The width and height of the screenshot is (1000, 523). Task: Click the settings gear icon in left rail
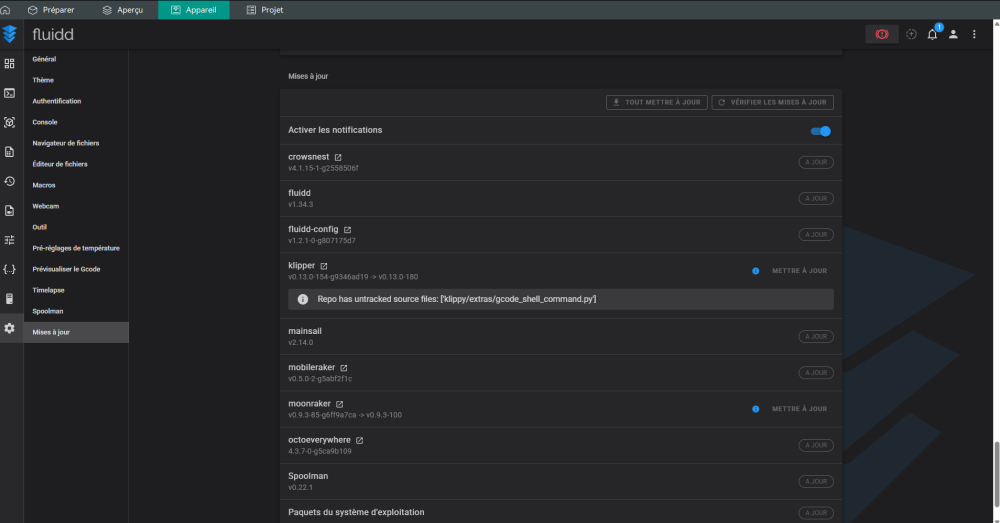tap(10, 328)
